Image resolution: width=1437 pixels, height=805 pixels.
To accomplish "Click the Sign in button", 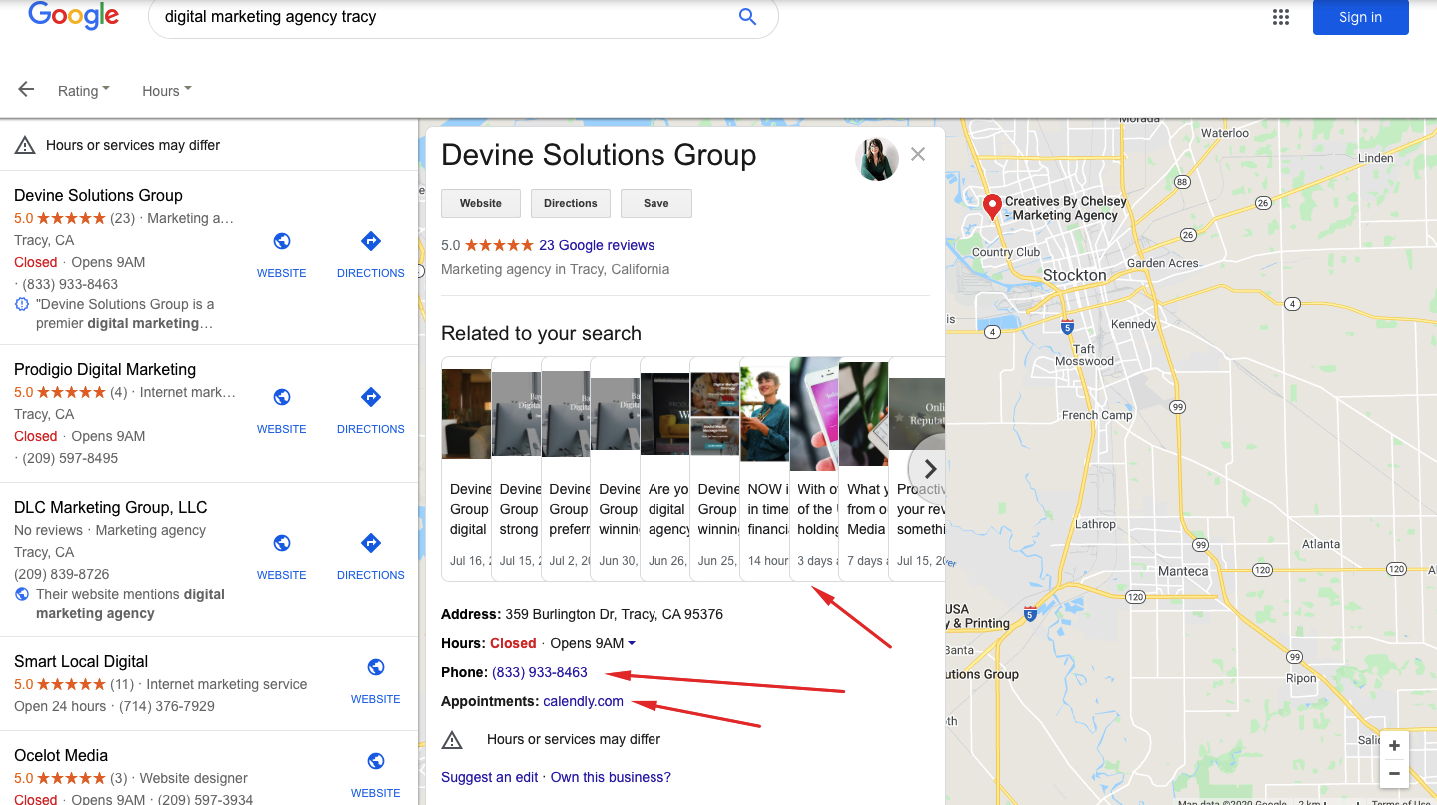I will 1360,17.
